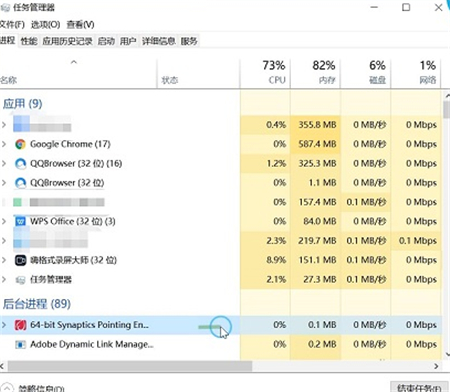The height and width of the screenshot is (392, 450).
Task: Click the 8.9% CPU cell
Action: tap(265, 260)
